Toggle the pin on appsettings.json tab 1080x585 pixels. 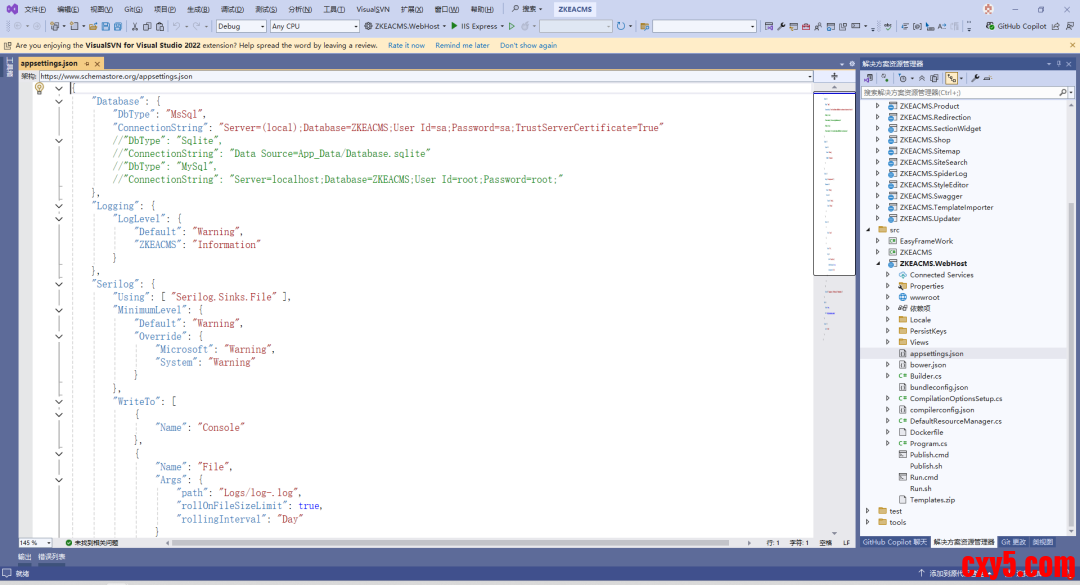tap(87, 64)
